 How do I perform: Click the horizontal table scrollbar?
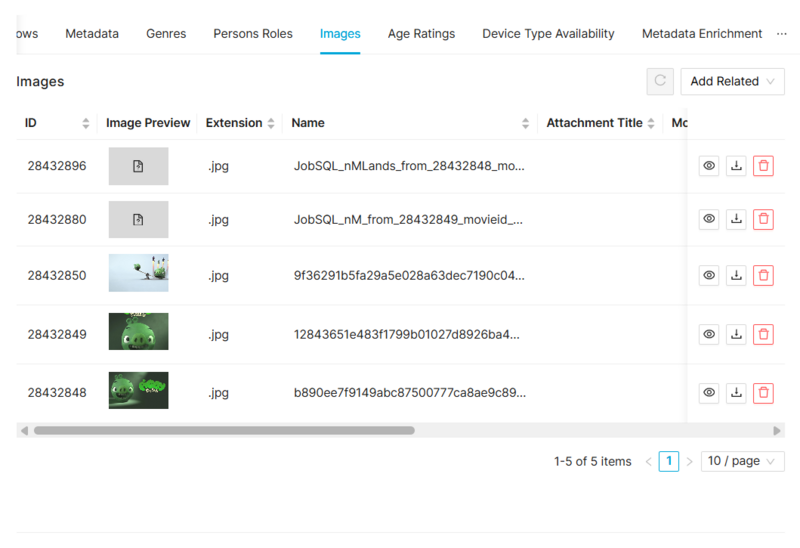click(224, 430)
